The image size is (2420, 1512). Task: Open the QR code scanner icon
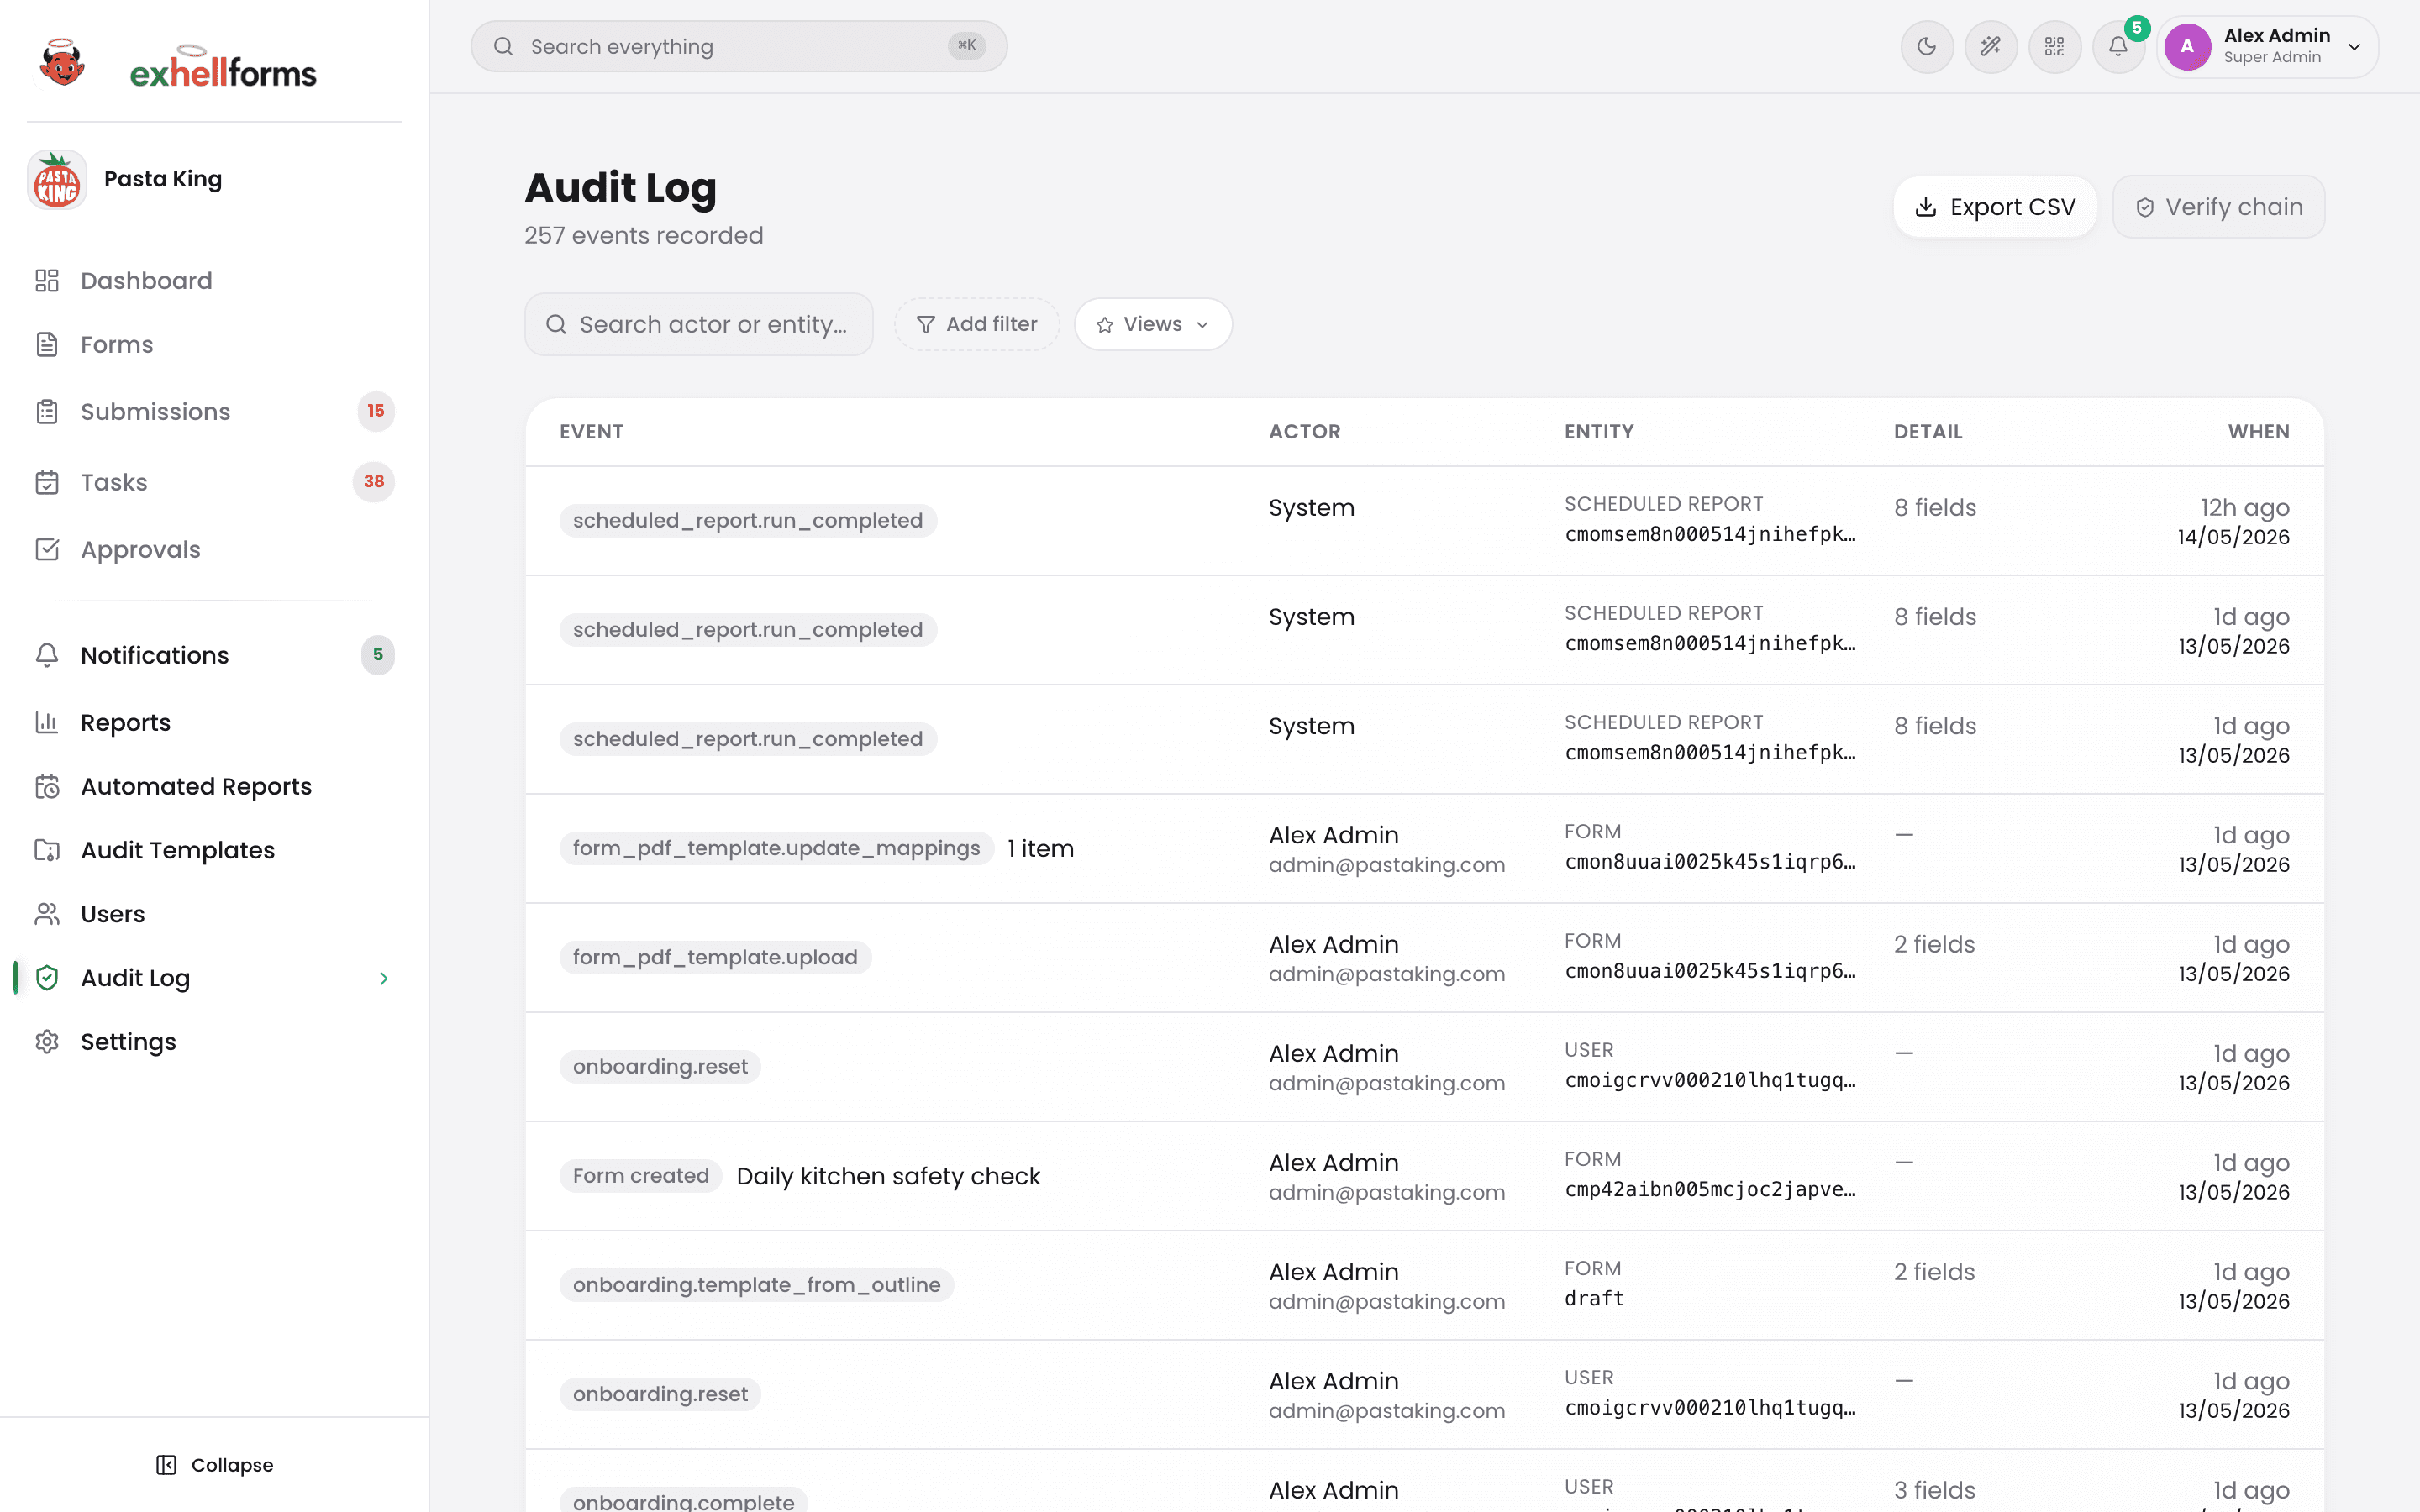coord(2054,46)
